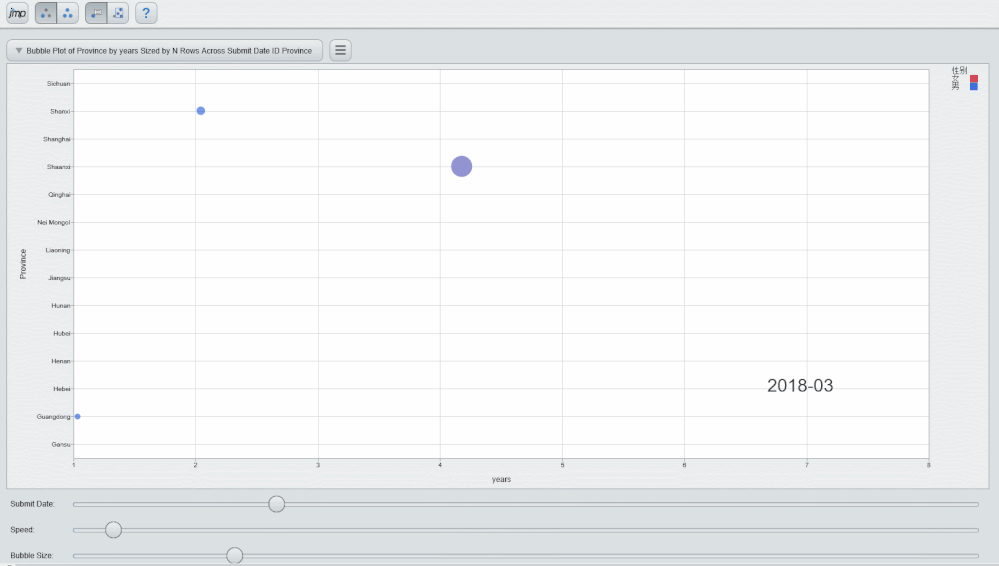Select the large purple Shaanxi bubble
This screenshot has width=999, height=566.
coord(461,166)
